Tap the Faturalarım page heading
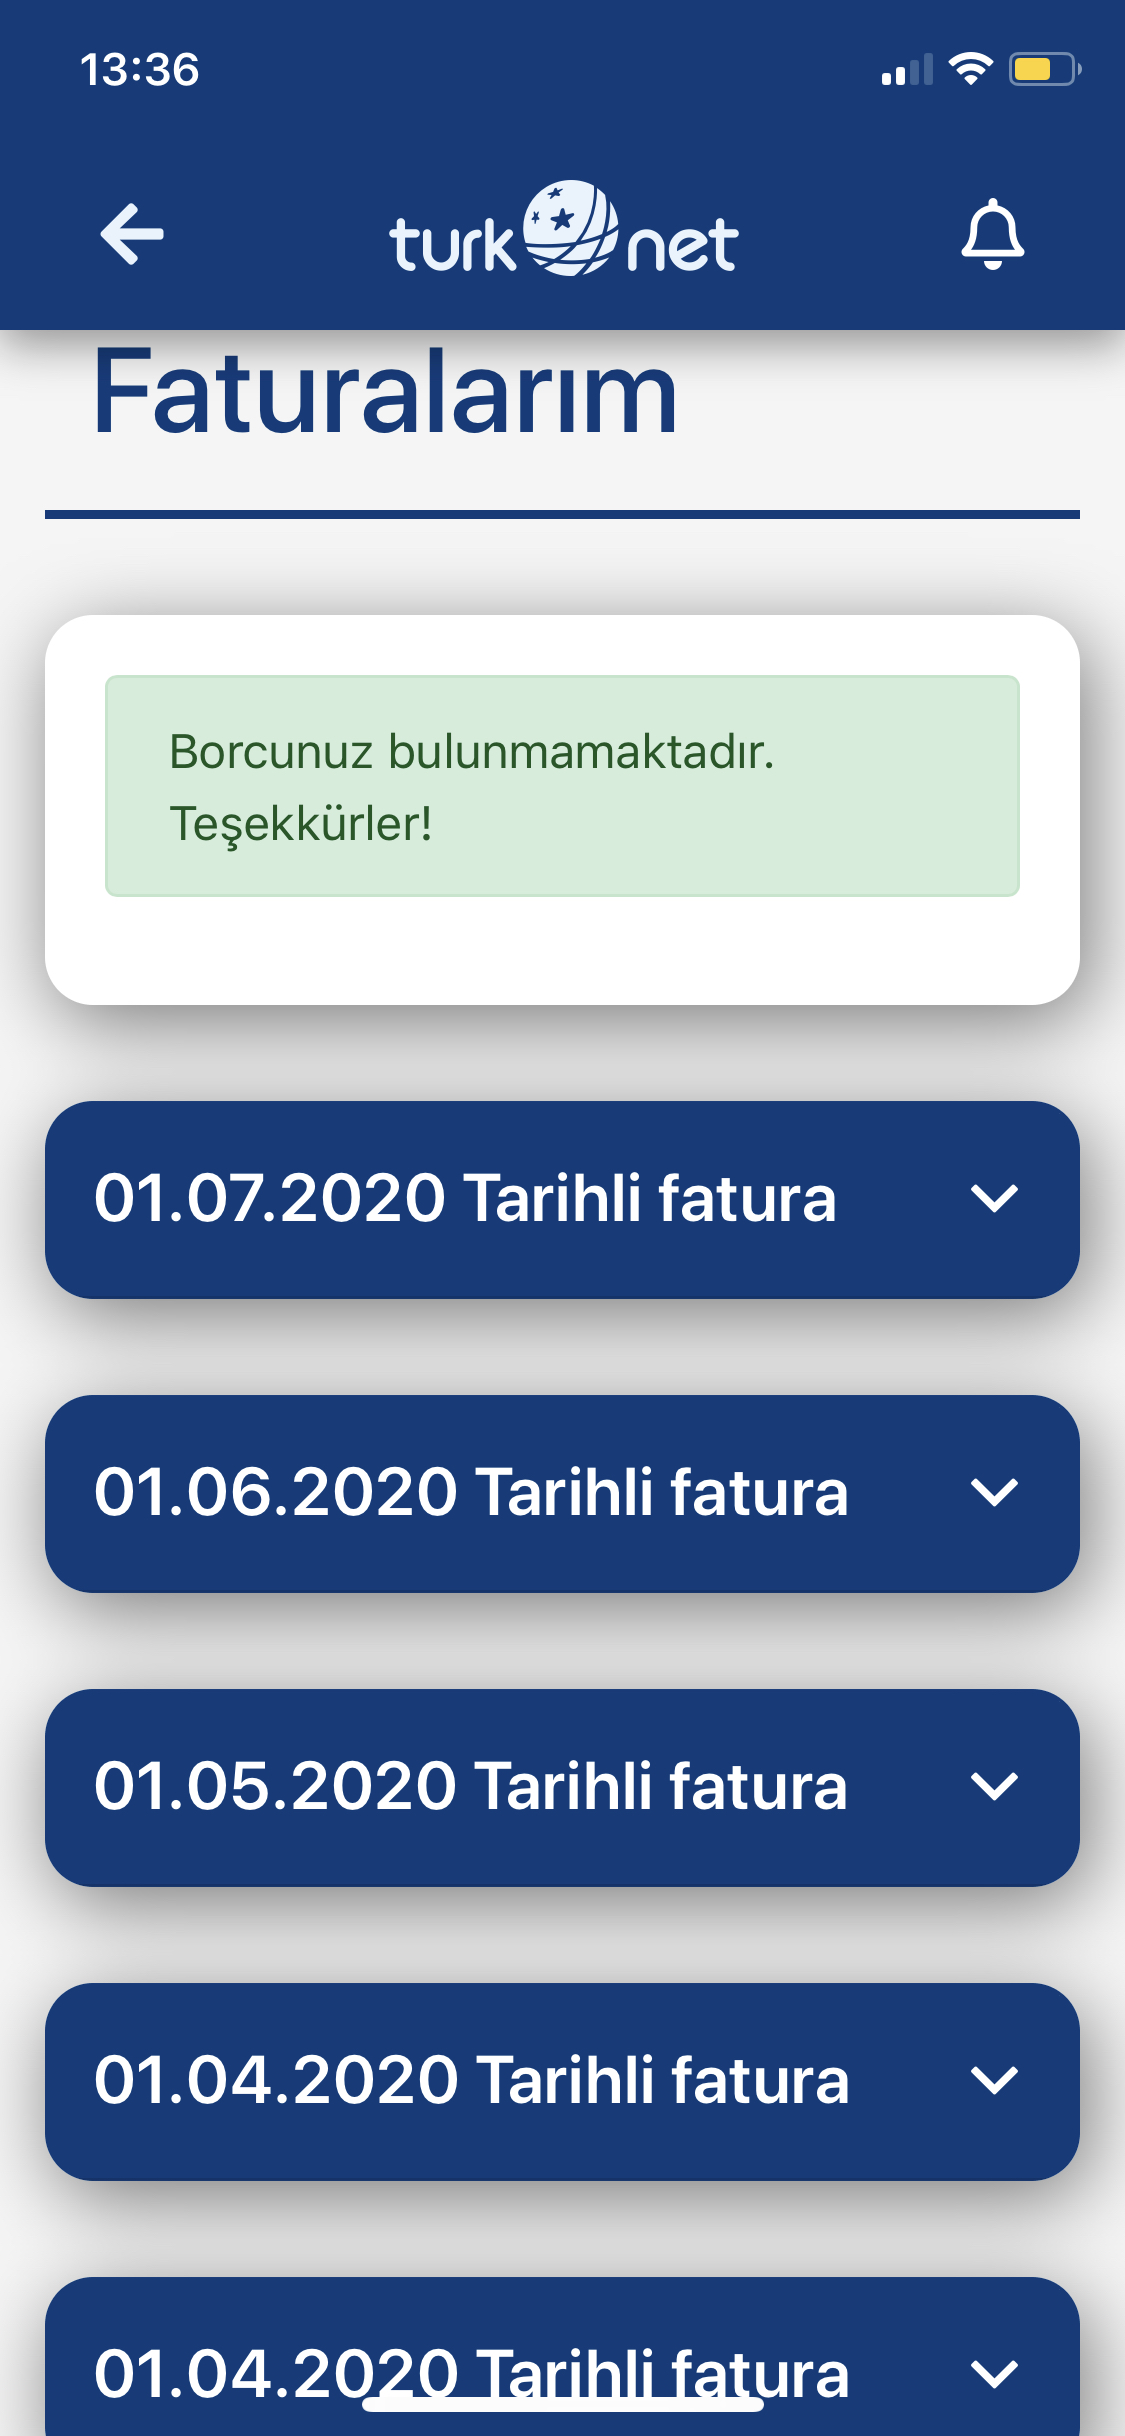 tap(386, 392)
